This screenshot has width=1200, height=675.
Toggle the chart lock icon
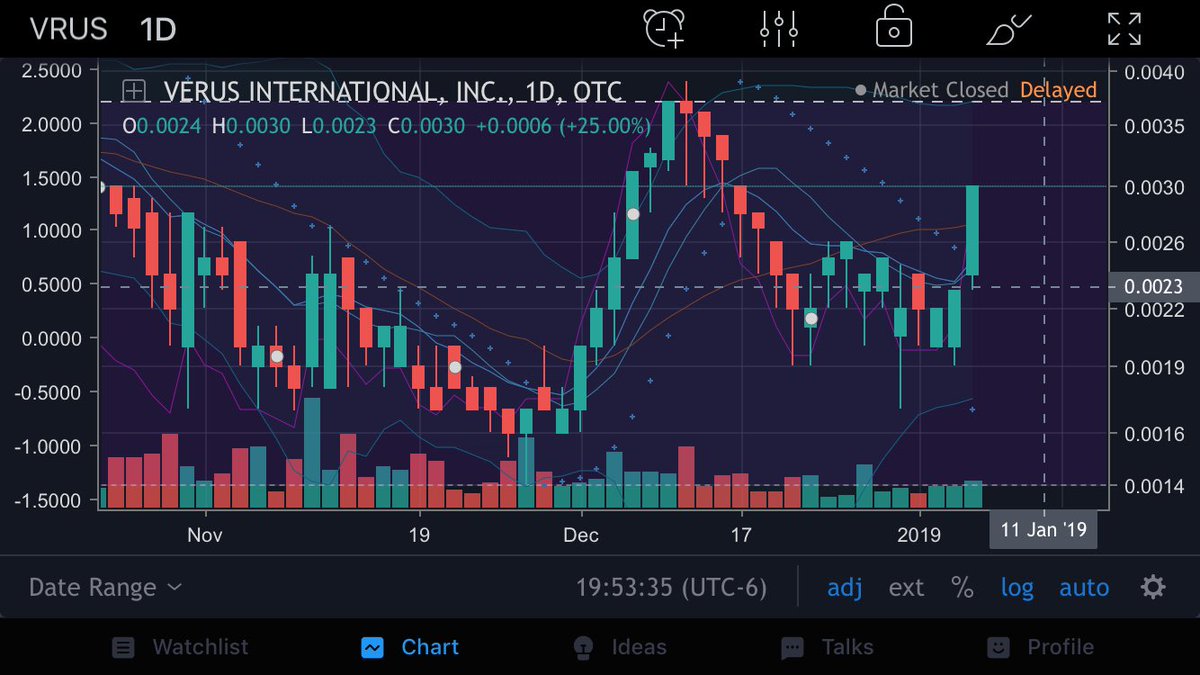click(x=893, y=27)
